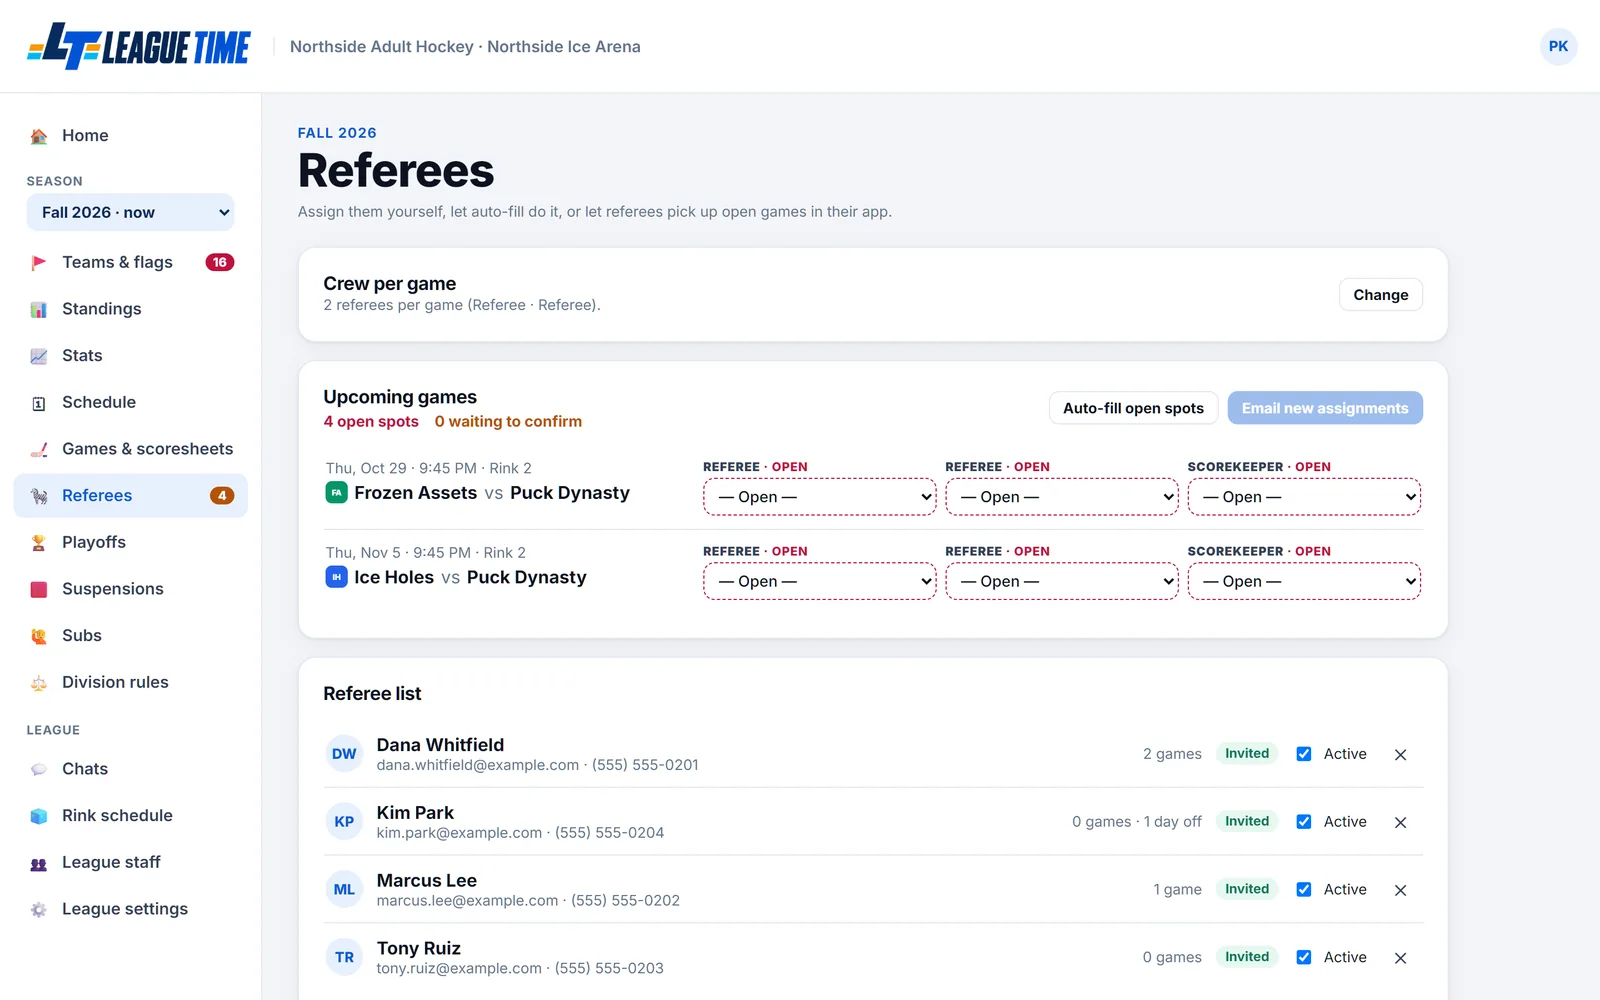Click Marcus Lee's '1 game' count
Screen dimensions: 1600x1000
tap(1177, 889)
